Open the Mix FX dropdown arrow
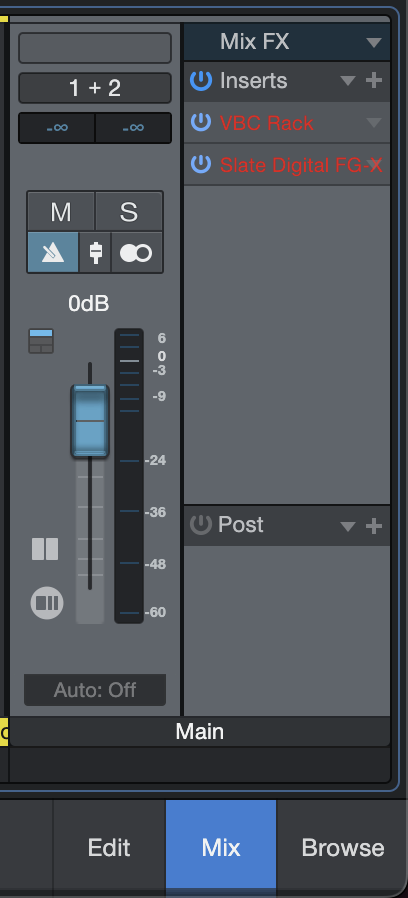Viewport: 408px width, 898px height. (x=374, y=42)
